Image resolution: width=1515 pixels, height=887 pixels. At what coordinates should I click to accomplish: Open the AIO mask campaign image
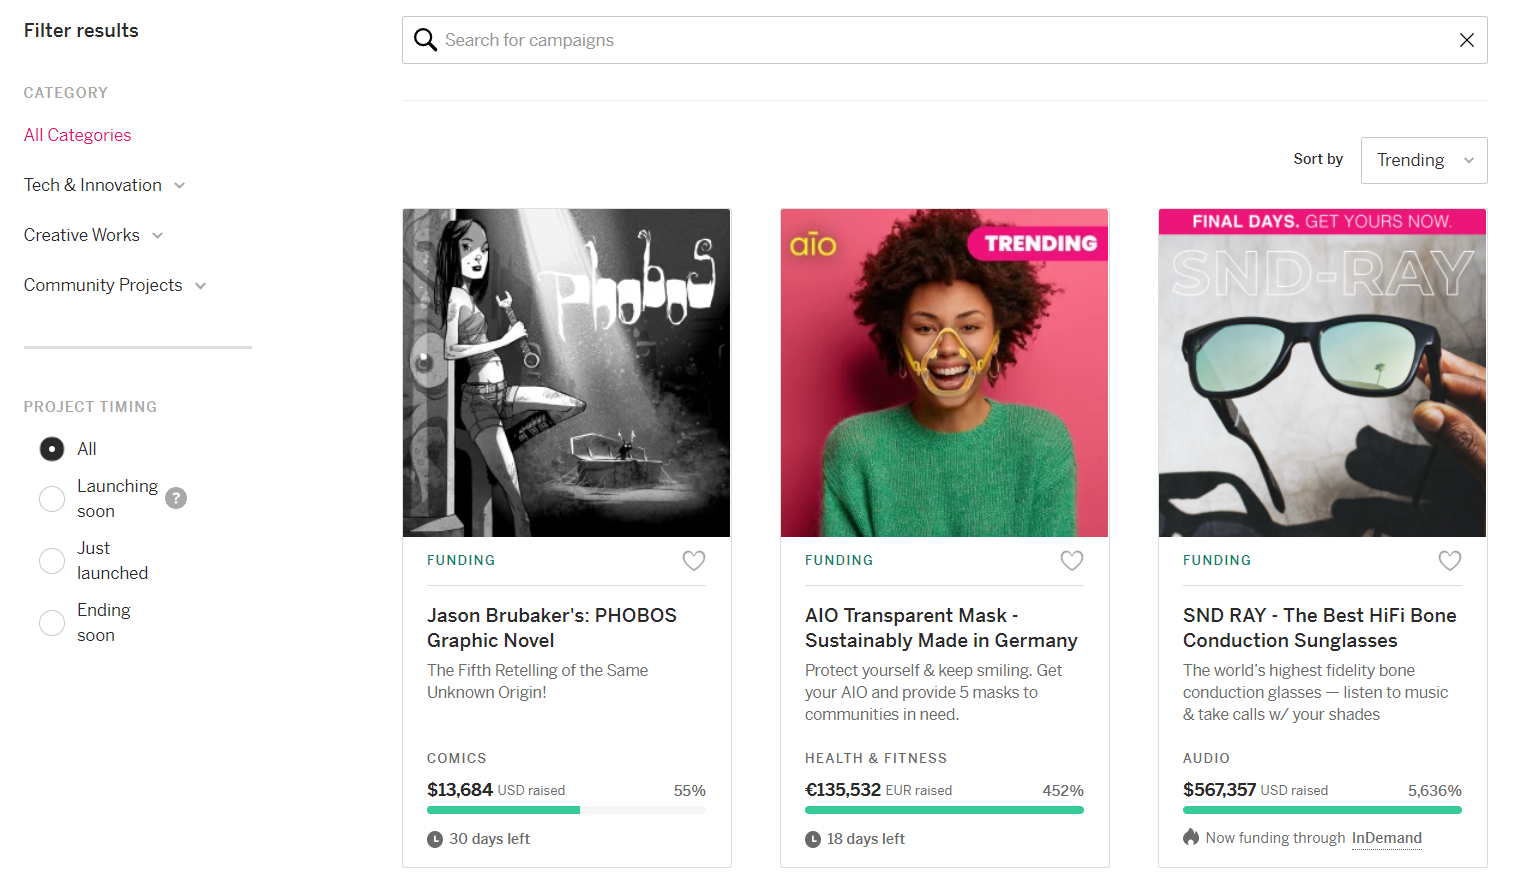945,373
